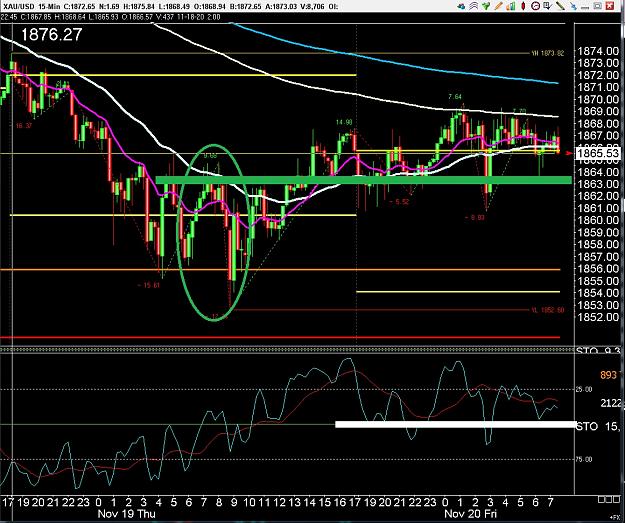Image resolution: width=625 pixels, height=523 pixels.
Task: Select the green marker pen tool
Action: coord(560,6)
